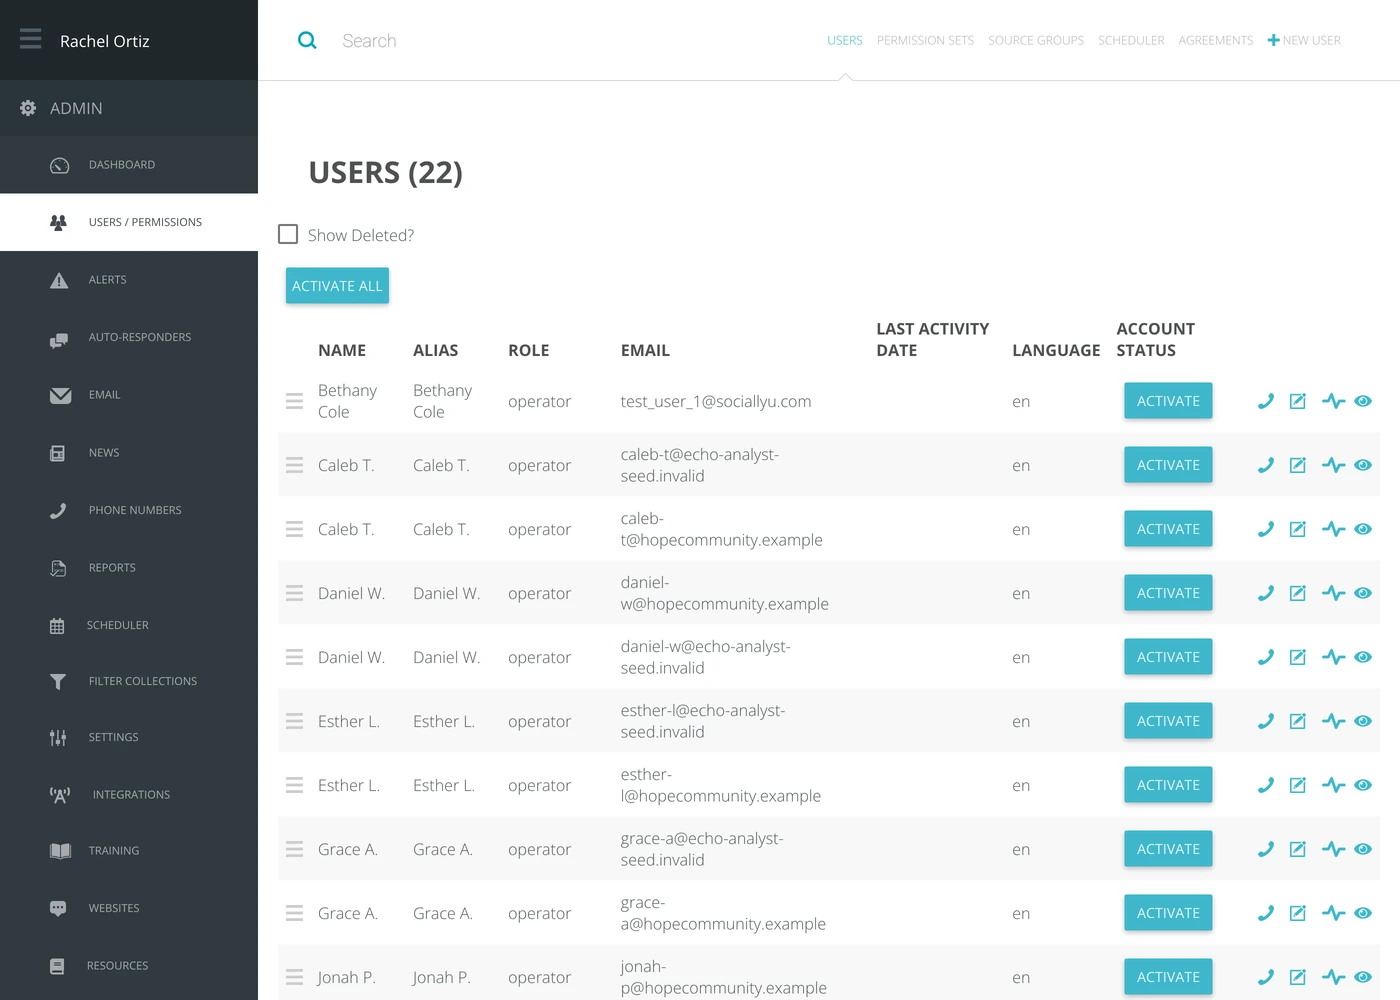Click eye icon for caleb-t@echo-analyst-seed.invalid

(x=1363, y=465)
